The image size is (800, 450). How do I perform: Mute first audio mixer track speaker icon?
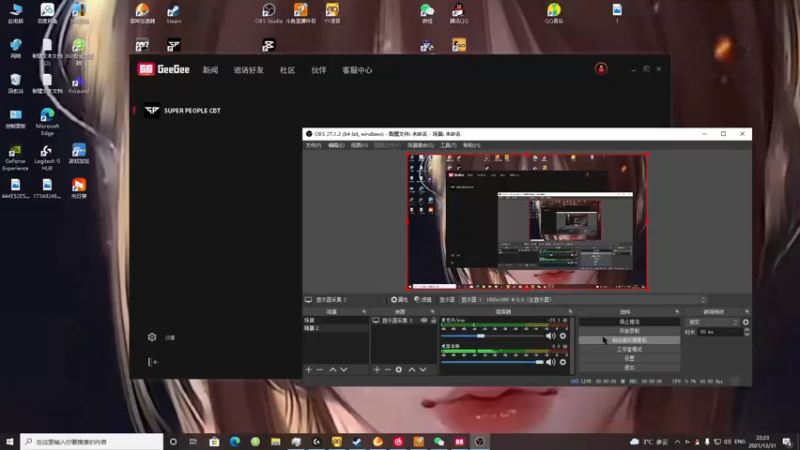(x=551, y=336)
